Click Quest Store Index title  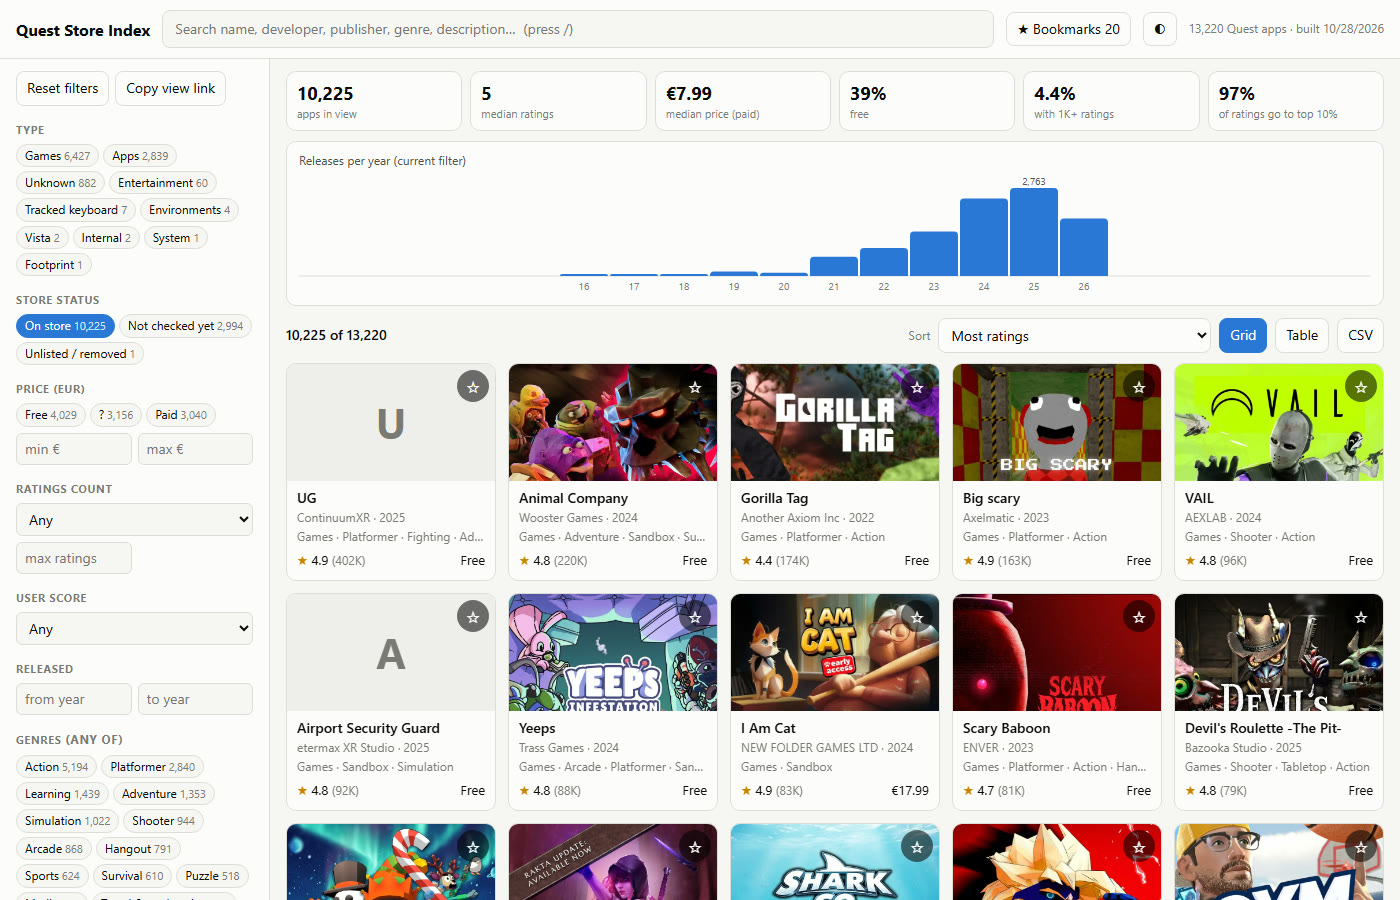pos(83,30)
